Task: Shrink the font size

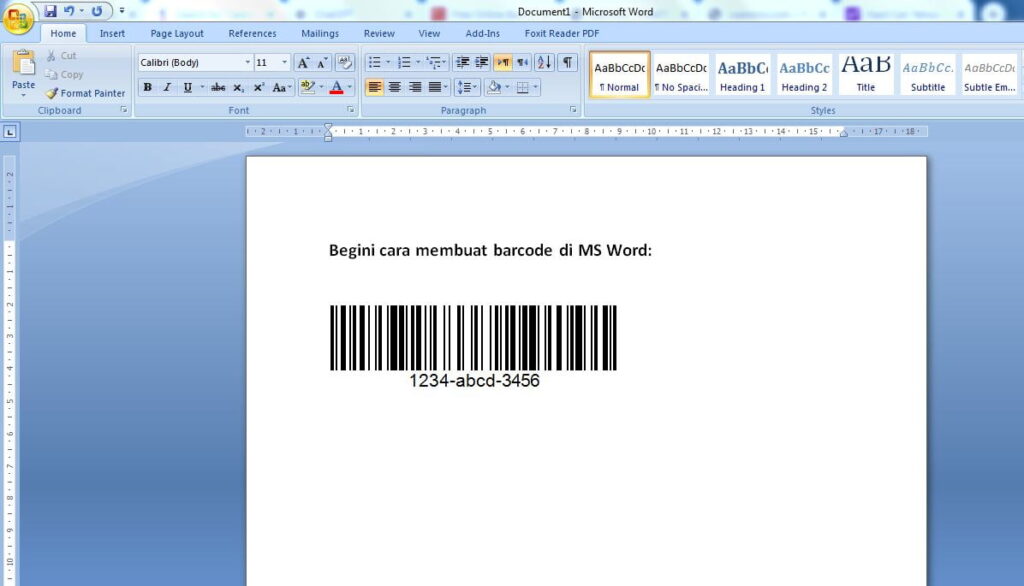Action: [322, 62]
